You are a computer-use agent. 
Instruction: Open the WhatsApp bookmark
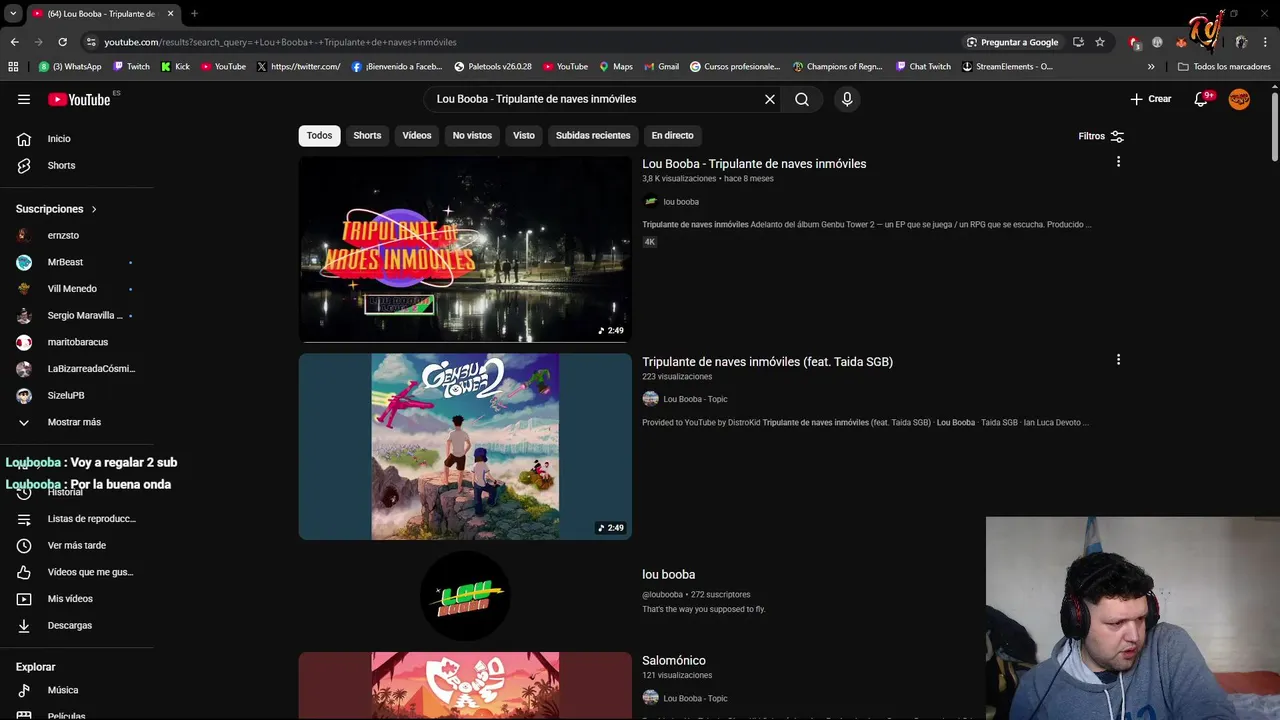pyautogui.click(x=70, y=67)
